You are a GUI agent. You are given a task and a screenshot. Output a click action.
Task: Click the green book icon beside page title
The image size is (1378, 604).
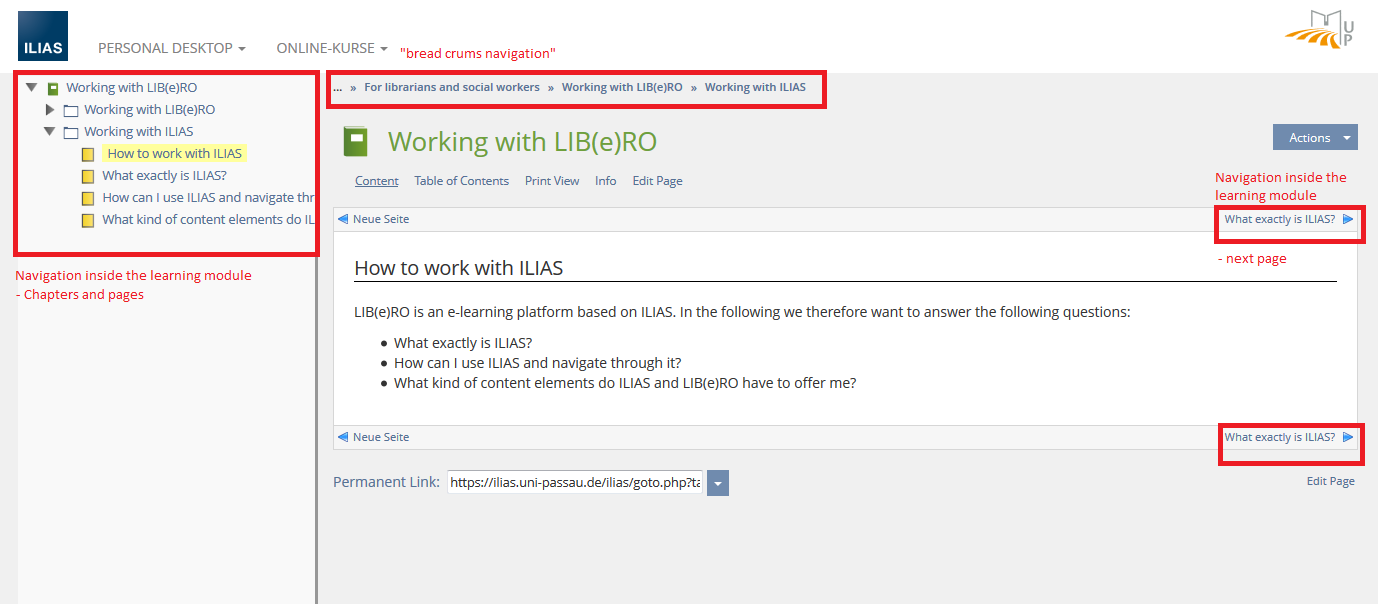coord(356,142)
